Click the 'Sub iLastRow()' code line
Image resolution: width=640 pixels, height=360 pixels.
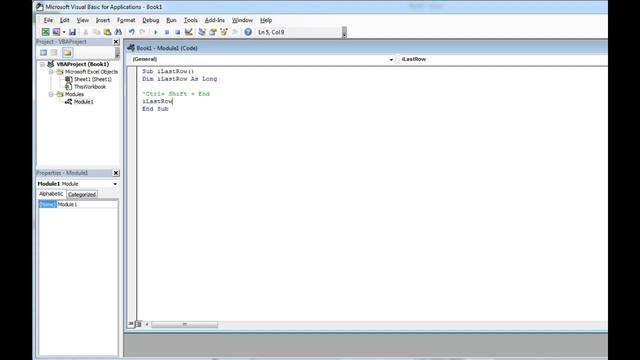tap(168, 71)
